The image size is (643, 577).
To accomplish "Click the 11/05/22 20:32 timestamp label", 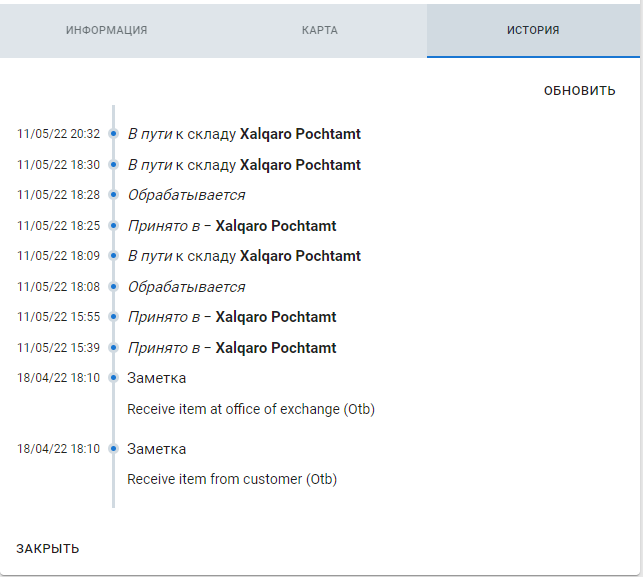I will coord(58,134).
